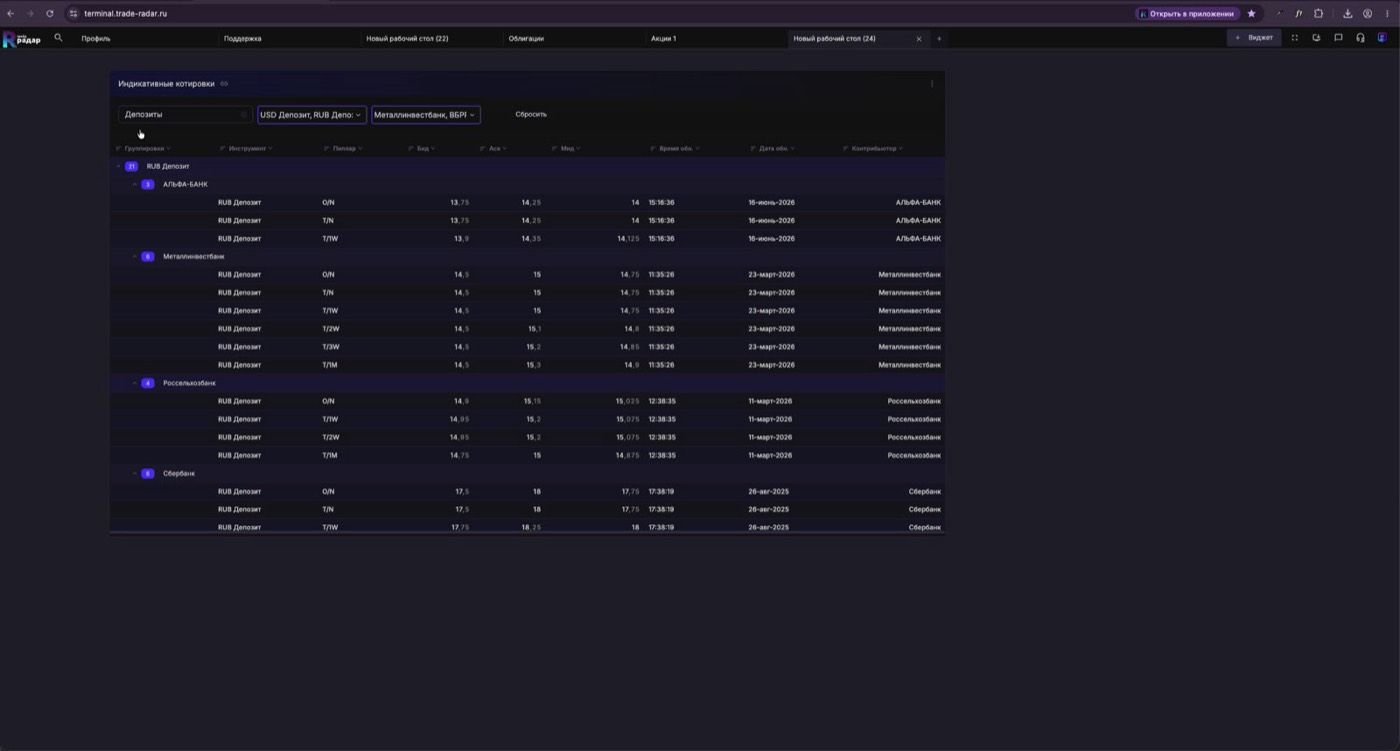The image size is (1400, 751).
Task: Go back in the browser
Action: [x=11, y=14]
